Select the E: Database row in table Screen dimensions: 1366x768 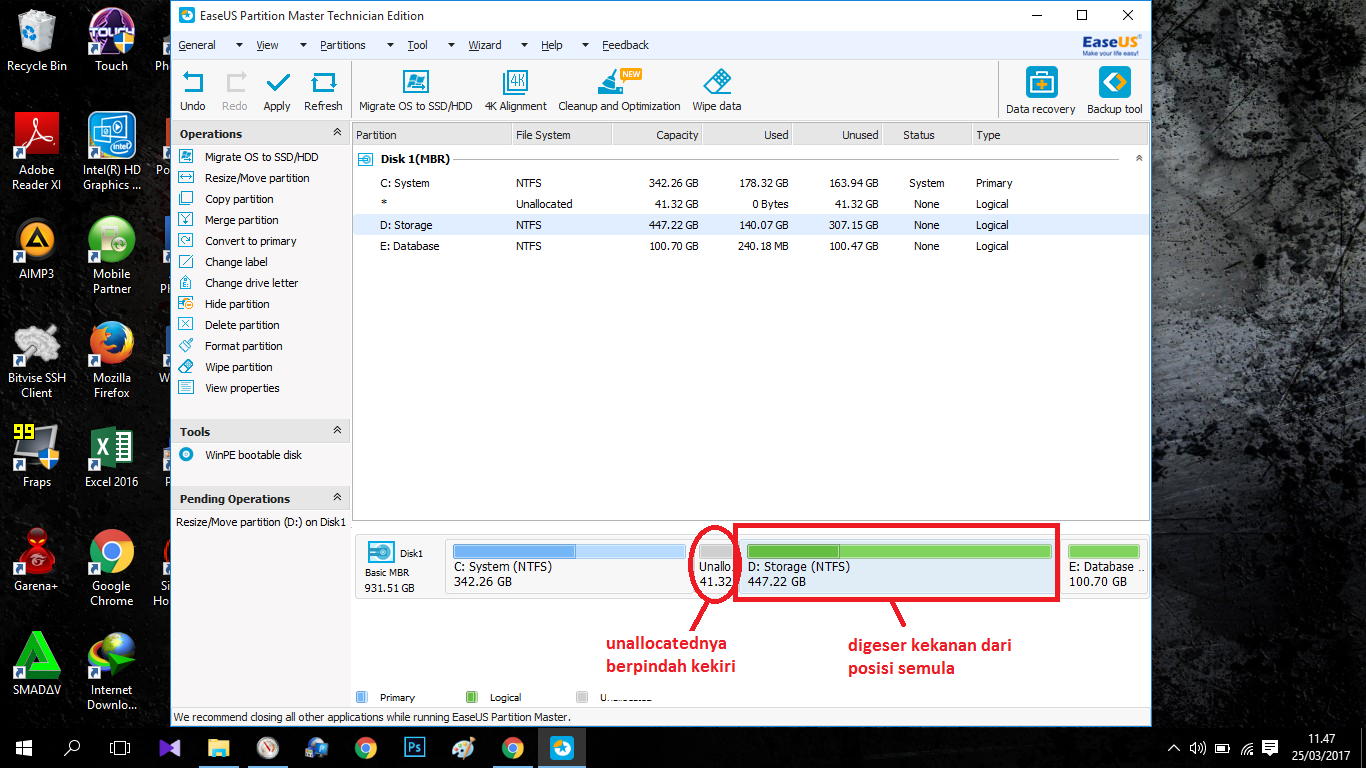point(750,246)
